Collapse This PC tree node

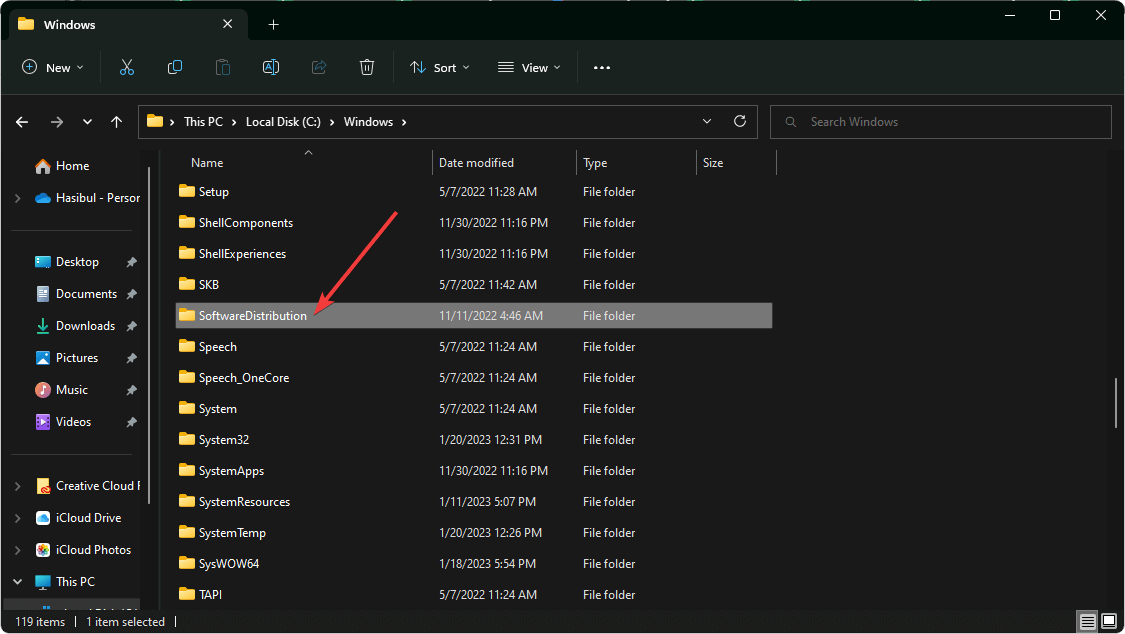pyautogui.click(x=18, y=582)
